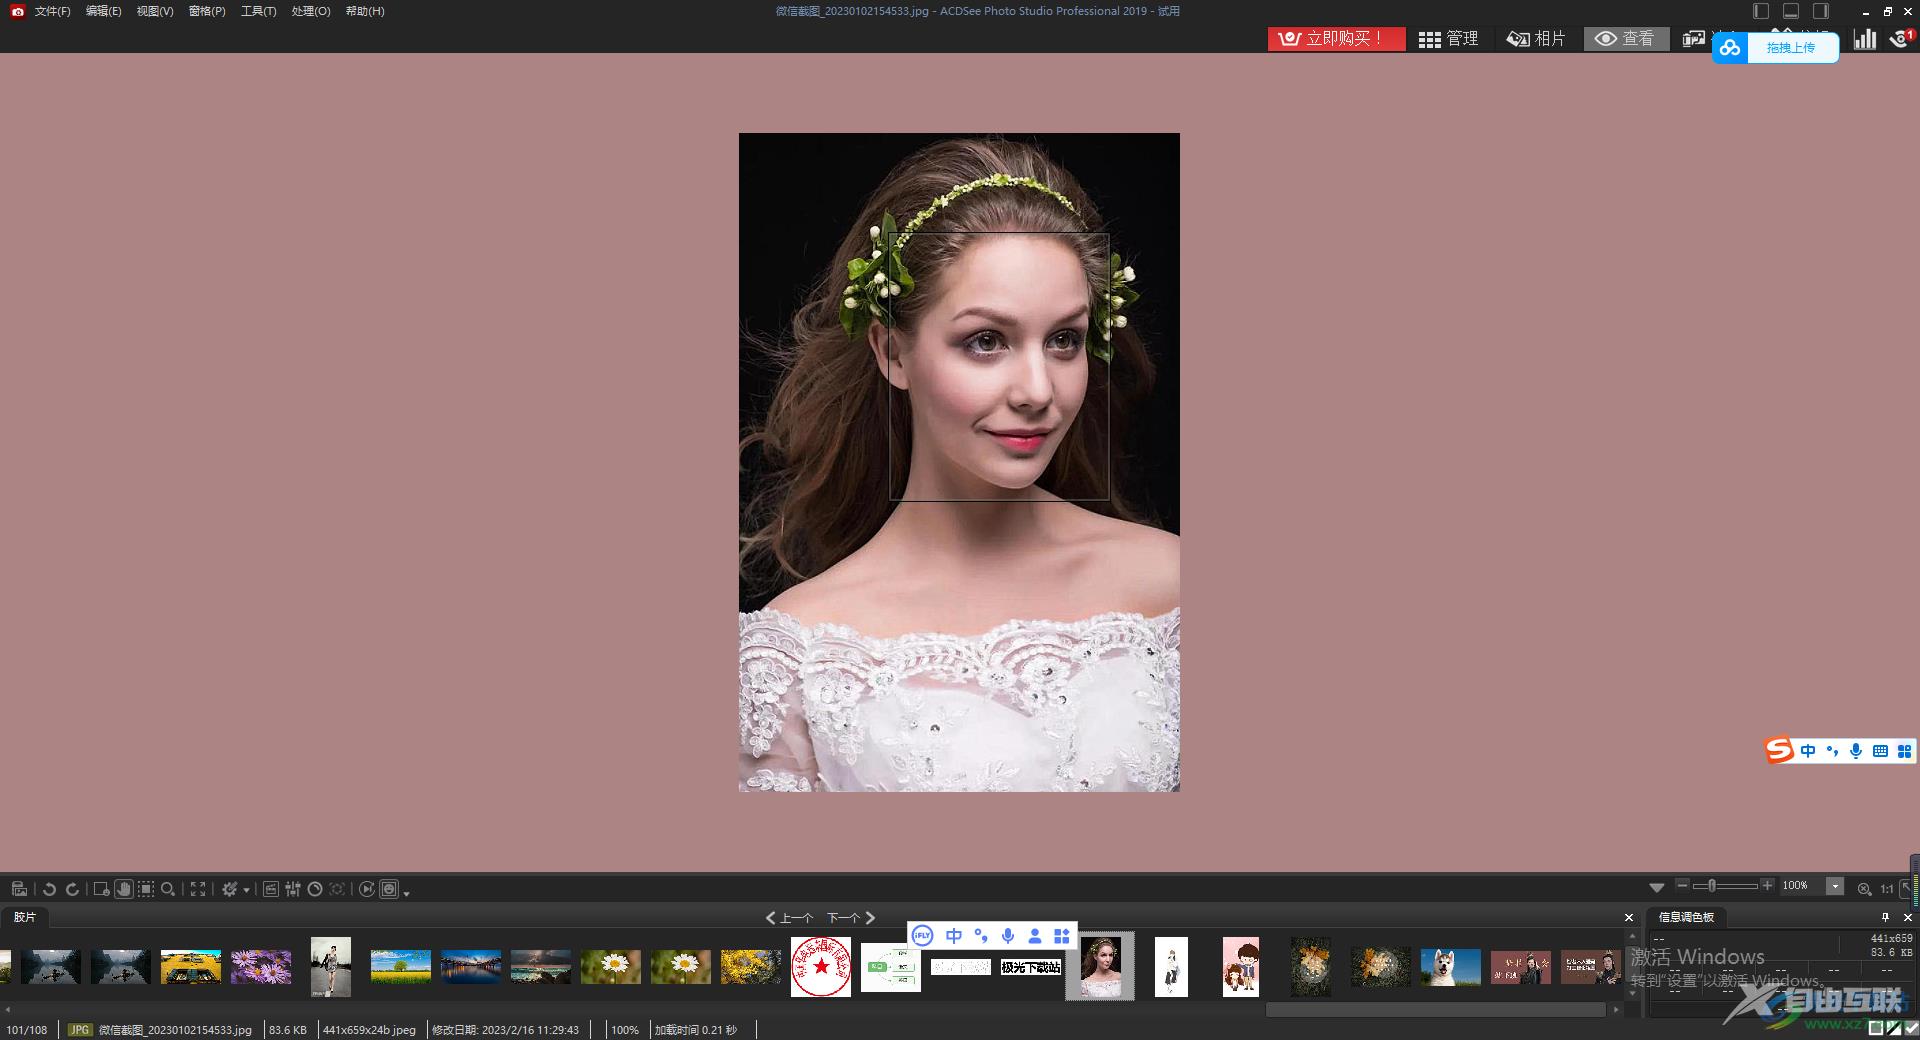Switch to 管理 manage mode
Screen dimensions: 1920x1040
pyautogui.click(x=1448, y=38)
